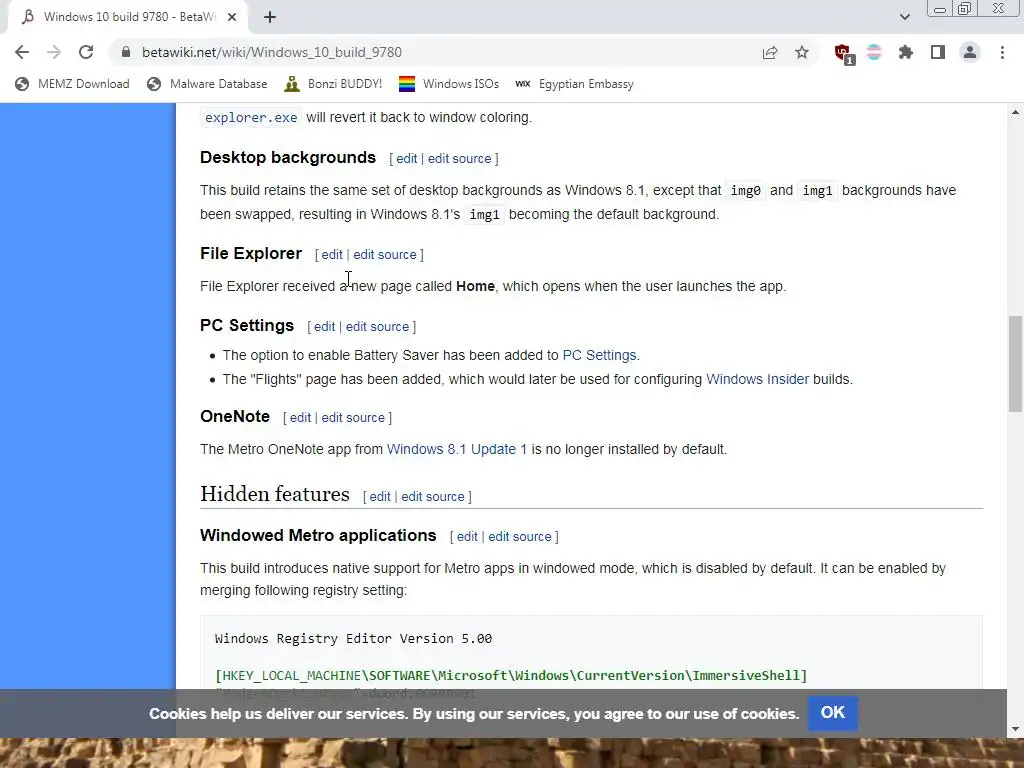
Task: Edit source of Windowed Metro applications
Action: pos(520,537)
